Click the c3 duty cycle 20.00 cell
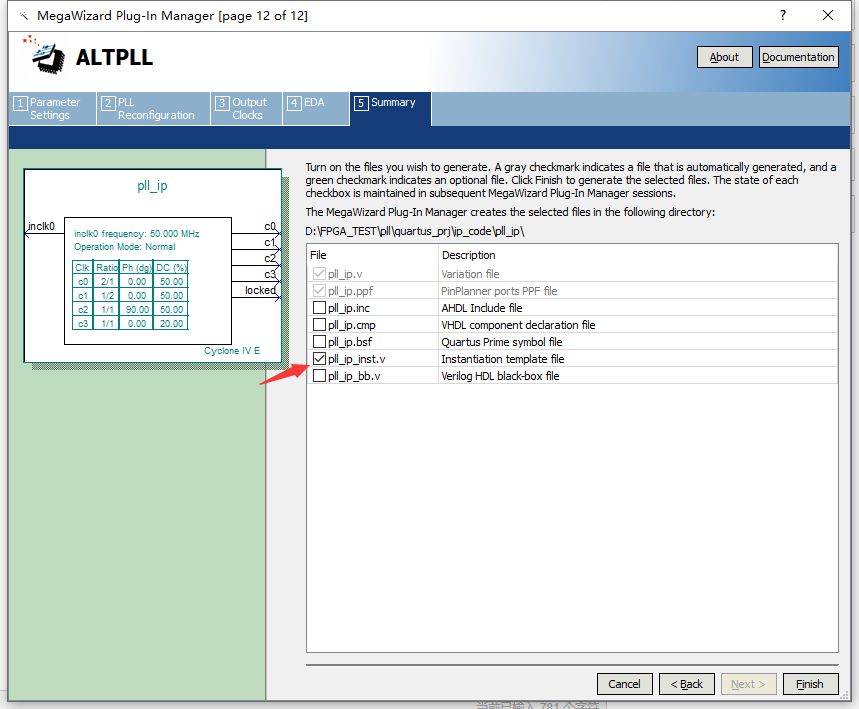 point(171,323)
